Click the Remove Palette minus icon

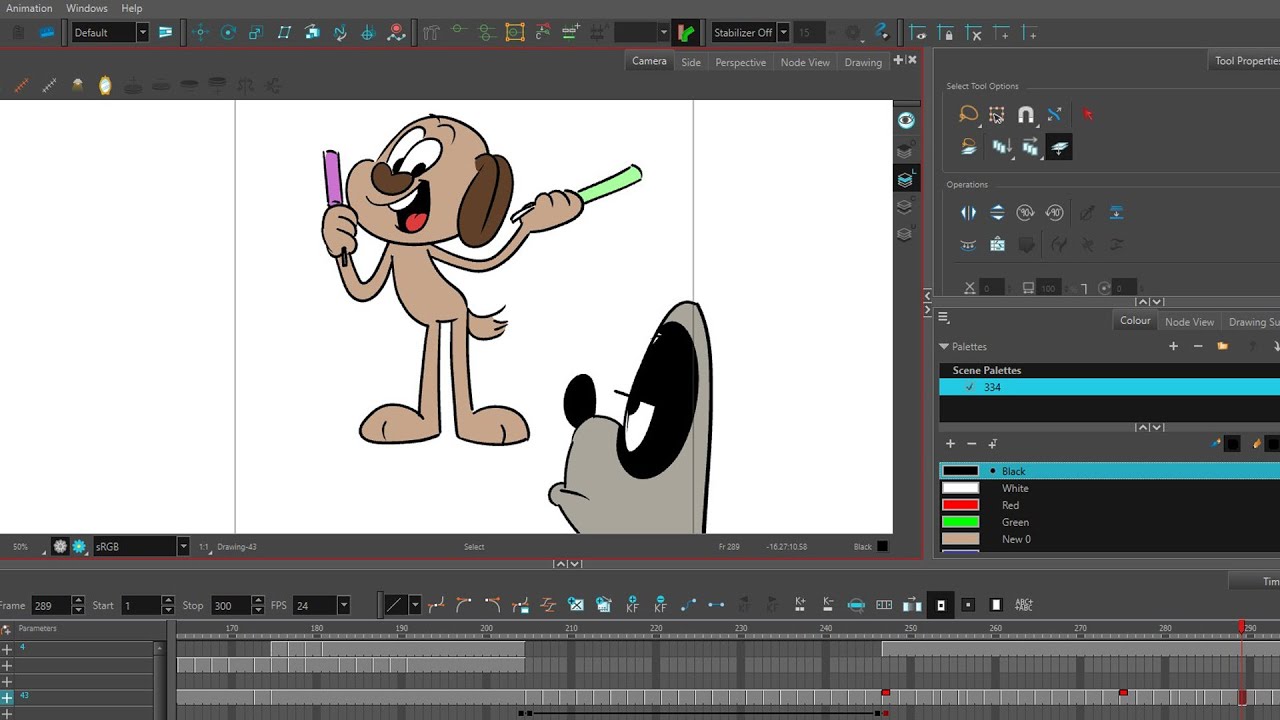pyautogui.click(x=1198, y=346)
